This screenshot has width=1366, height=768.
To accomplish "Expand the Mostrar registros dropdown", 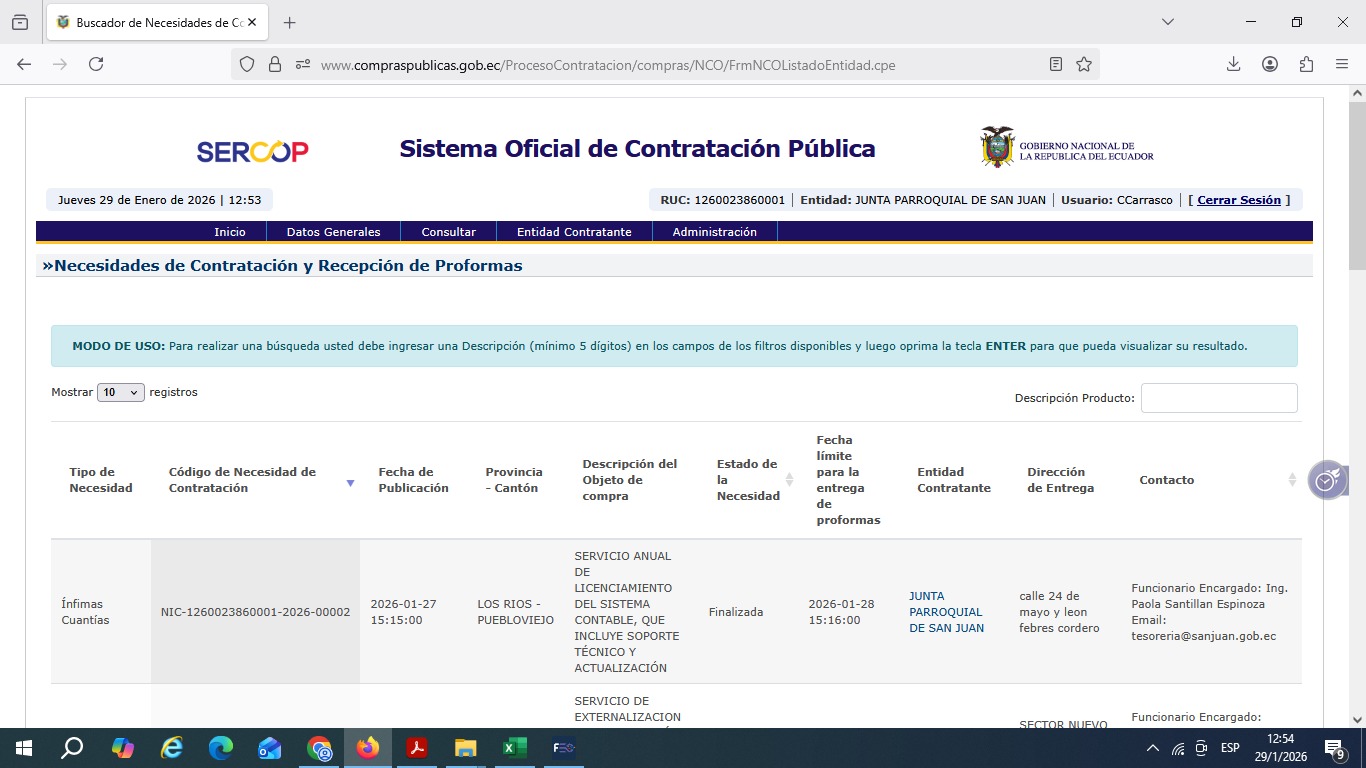I will (121, 393).
